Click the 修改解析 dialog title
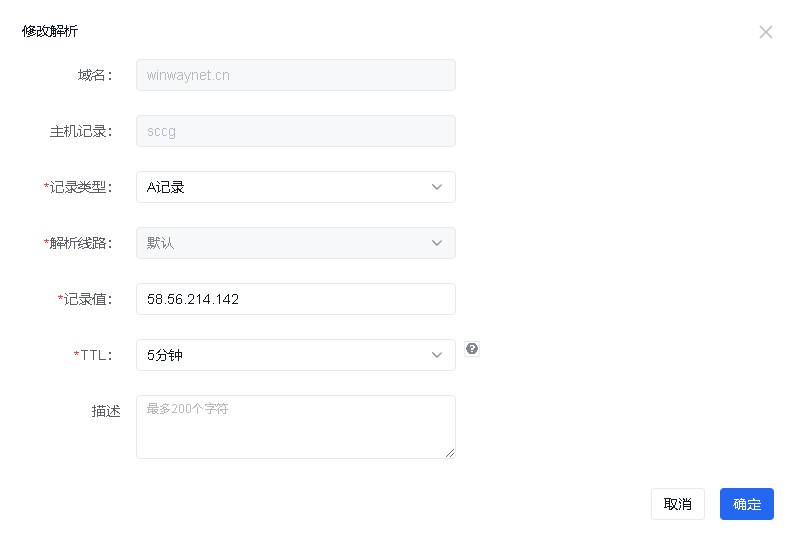Viewport: 796px width, 543px height. pyautogui.click(x=50, y=31)
